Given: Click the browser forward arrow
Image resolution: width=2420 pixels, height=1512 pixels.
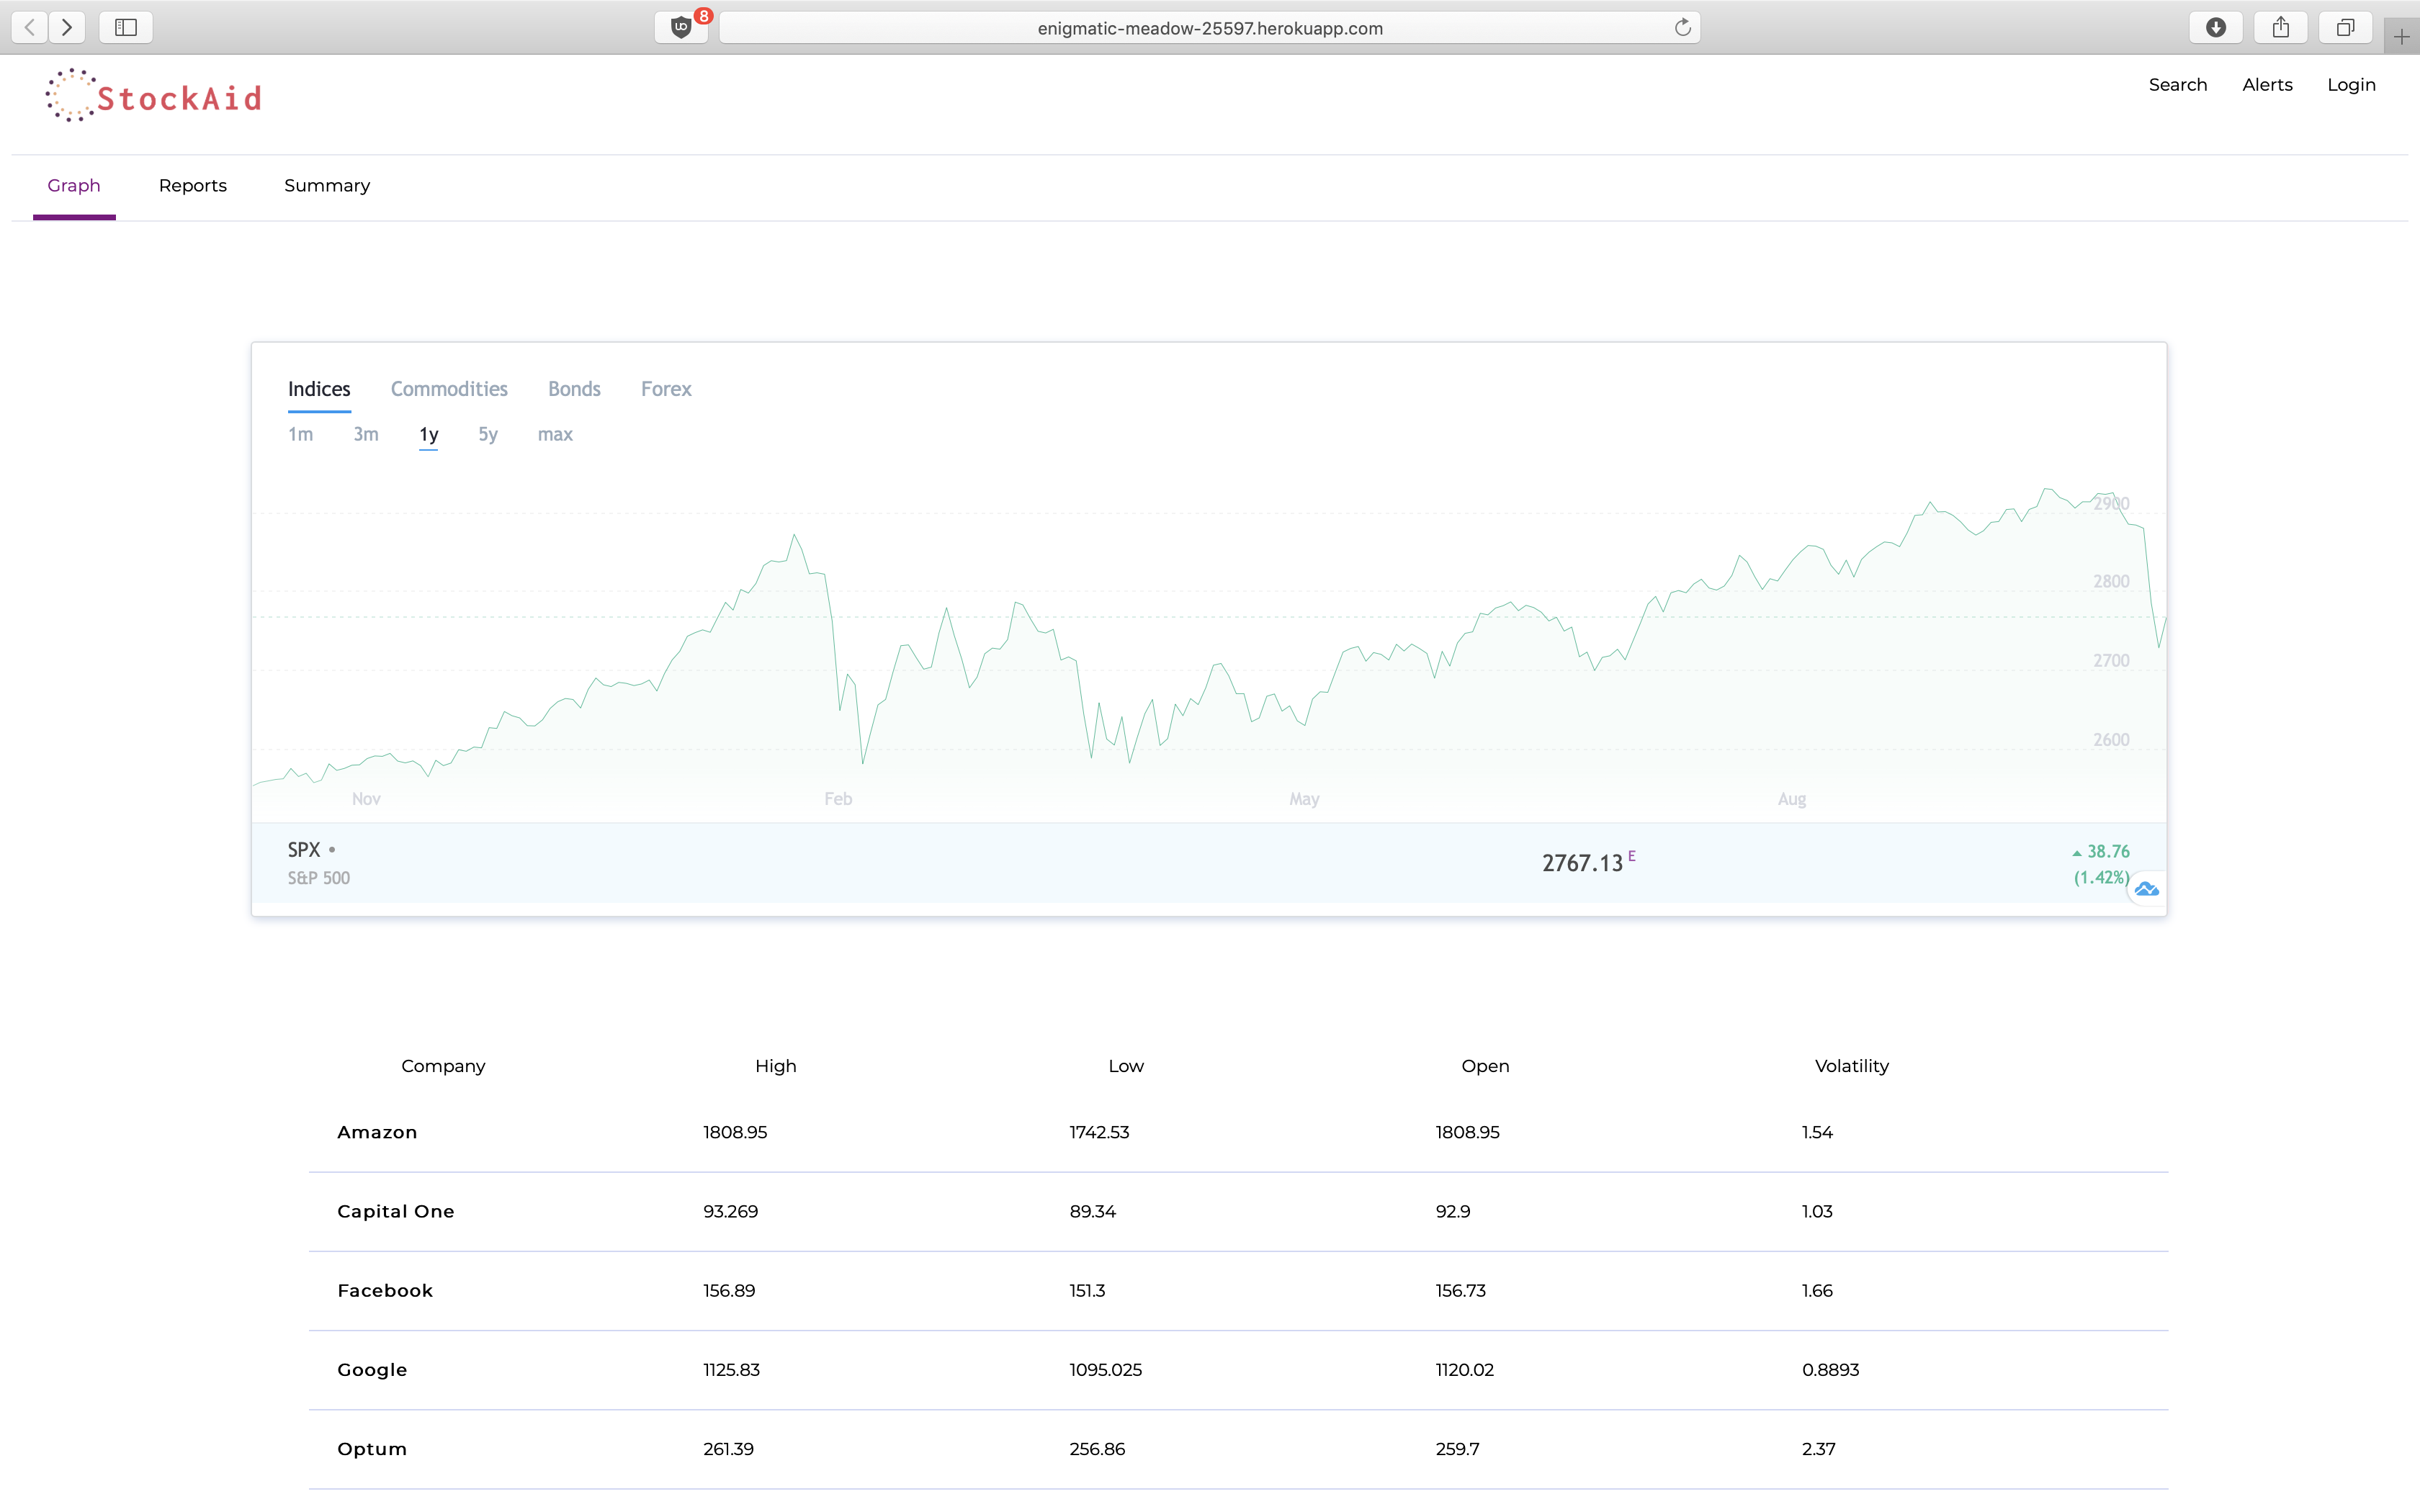Looking at the screenshot, I should tap(67, 27).
